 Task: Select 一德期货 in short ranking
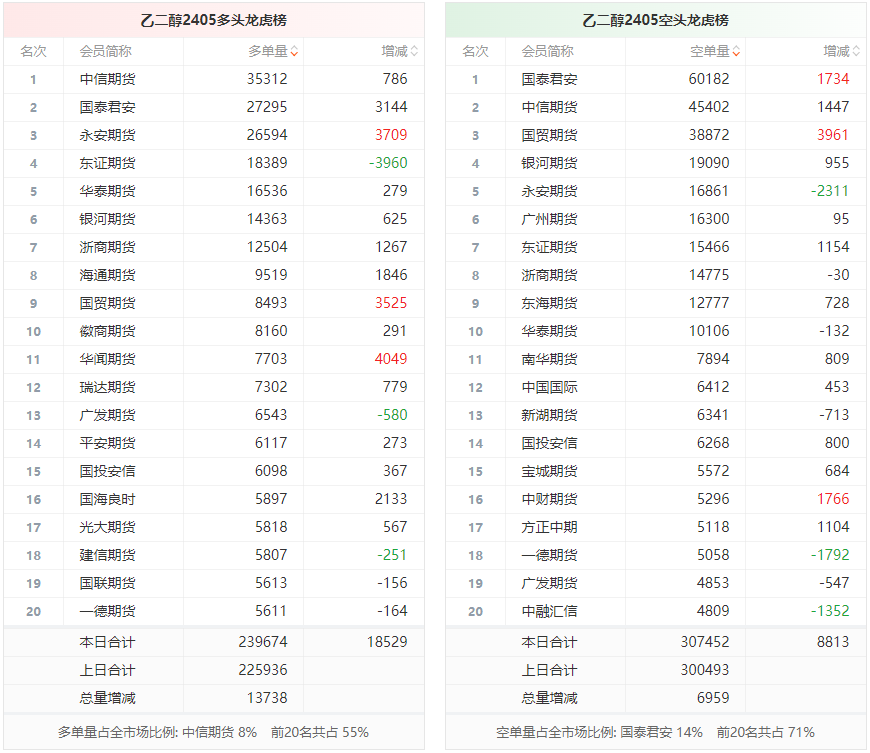coord(549,555)
